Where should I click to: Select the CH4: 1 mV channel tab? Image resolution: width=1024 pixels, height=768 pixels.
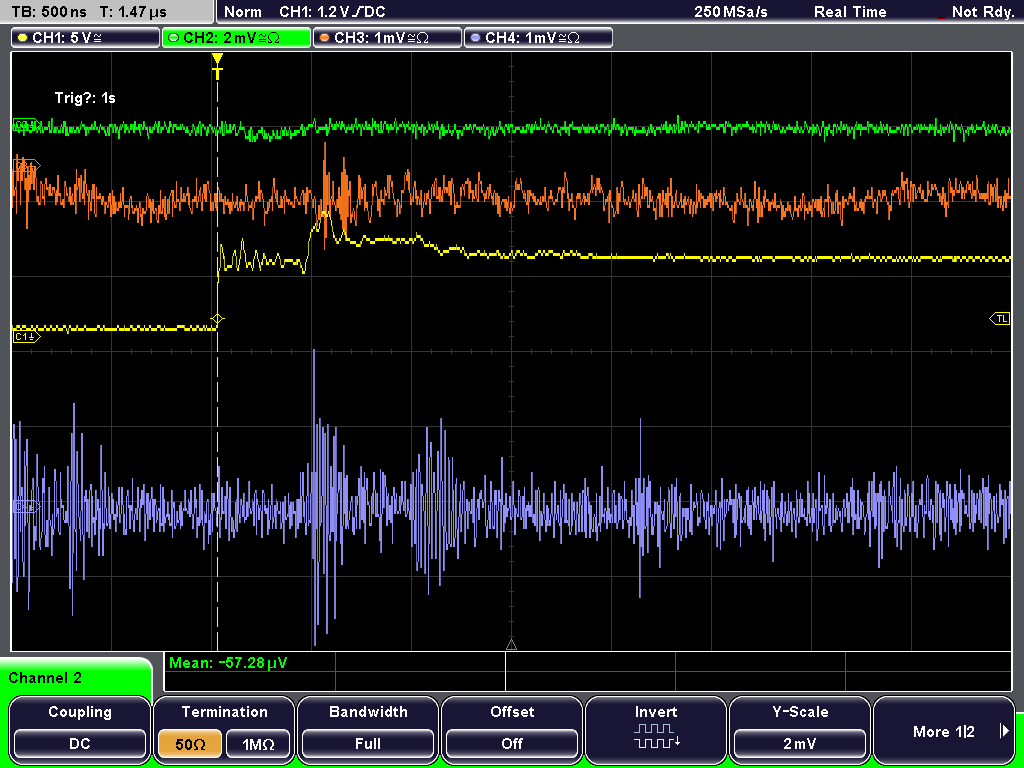pos(538,38)
